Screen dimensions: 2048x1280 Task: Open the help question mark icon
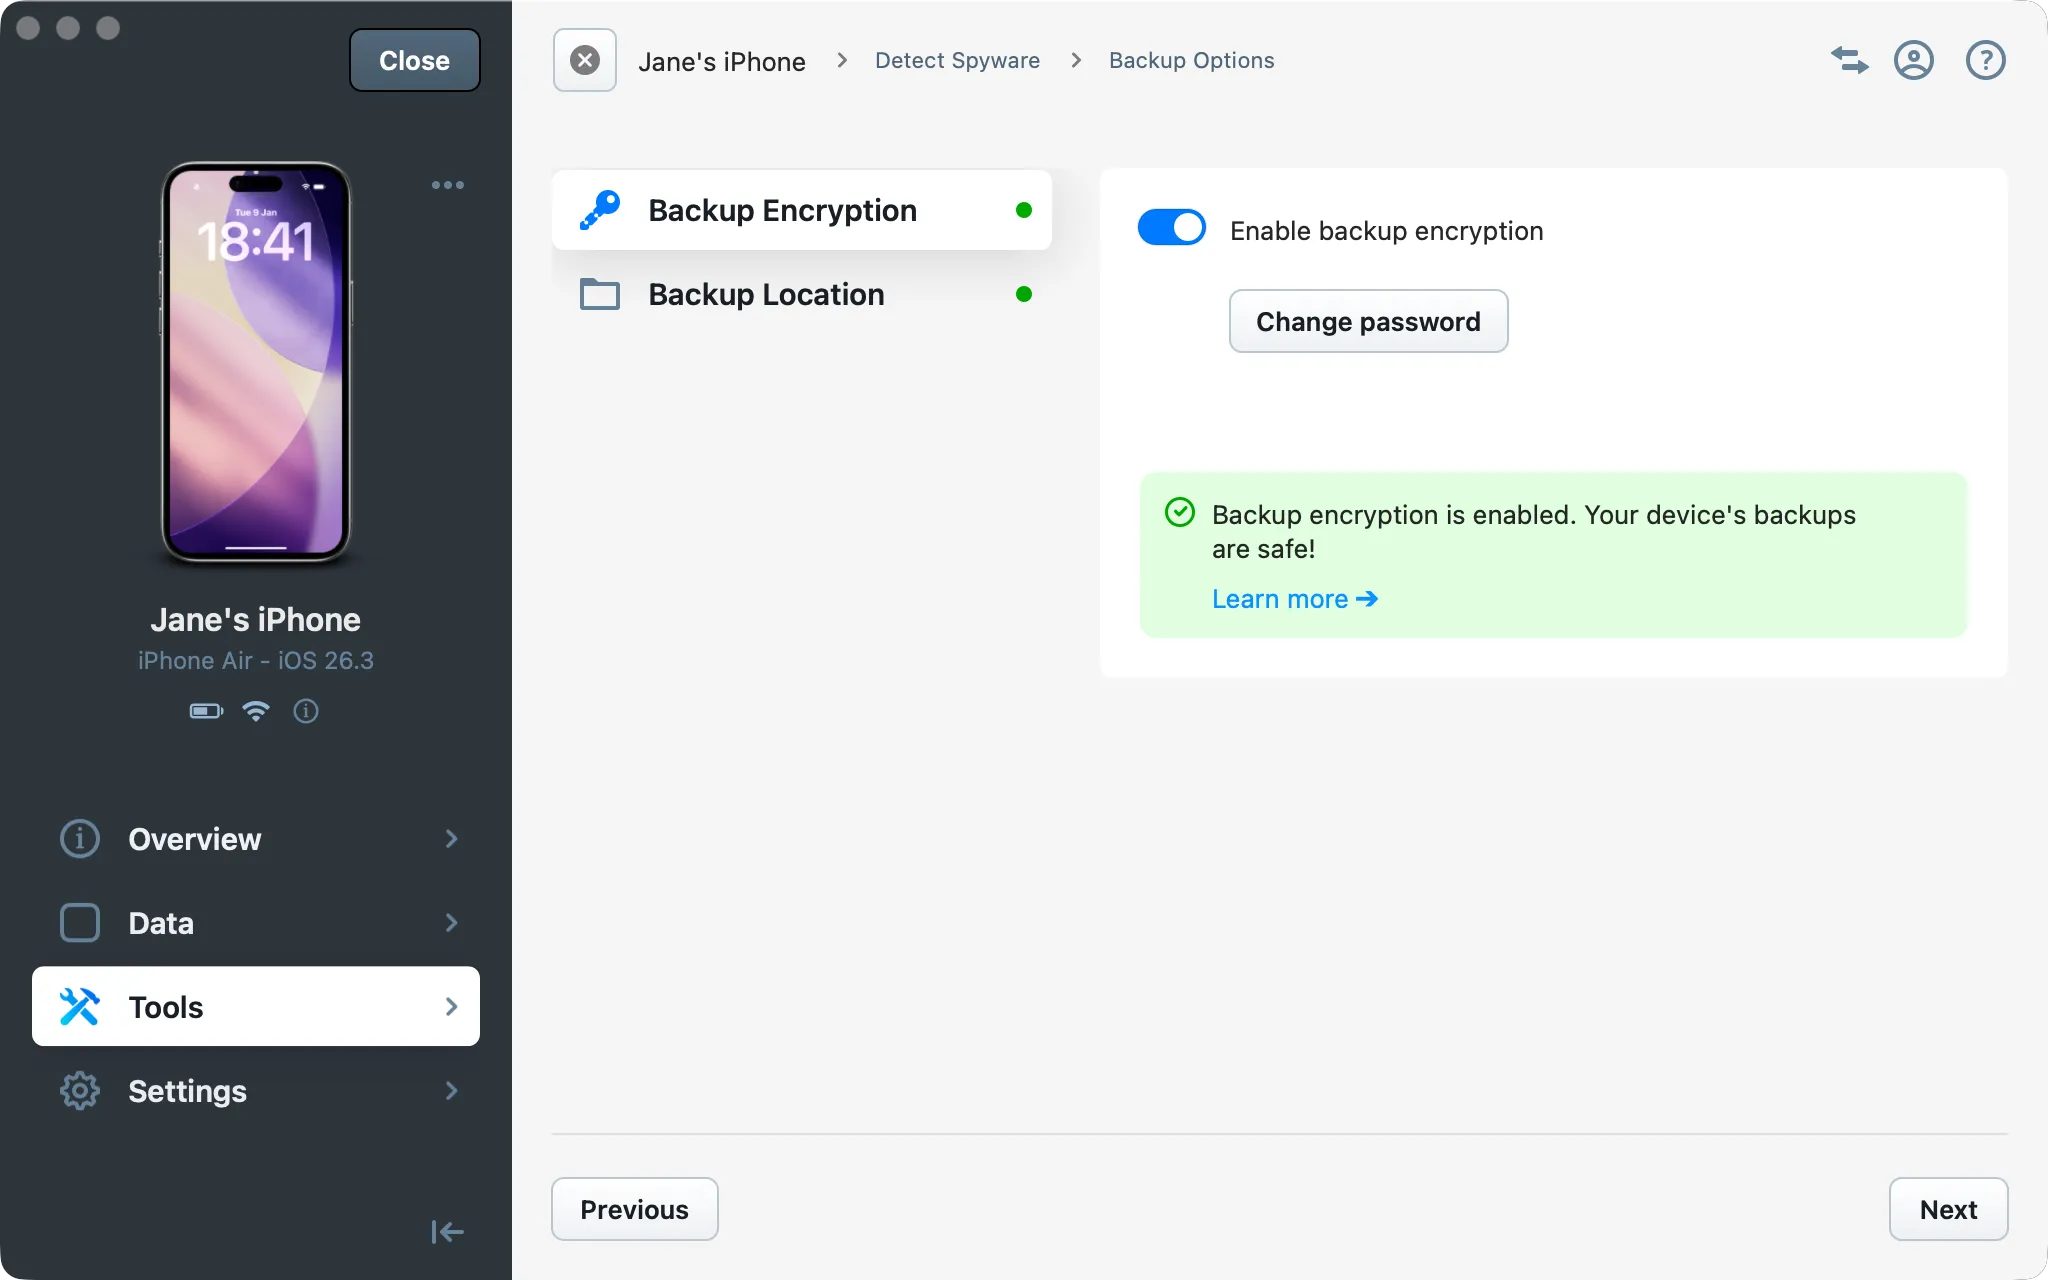pyautogui.click(x=1985, y=60)
